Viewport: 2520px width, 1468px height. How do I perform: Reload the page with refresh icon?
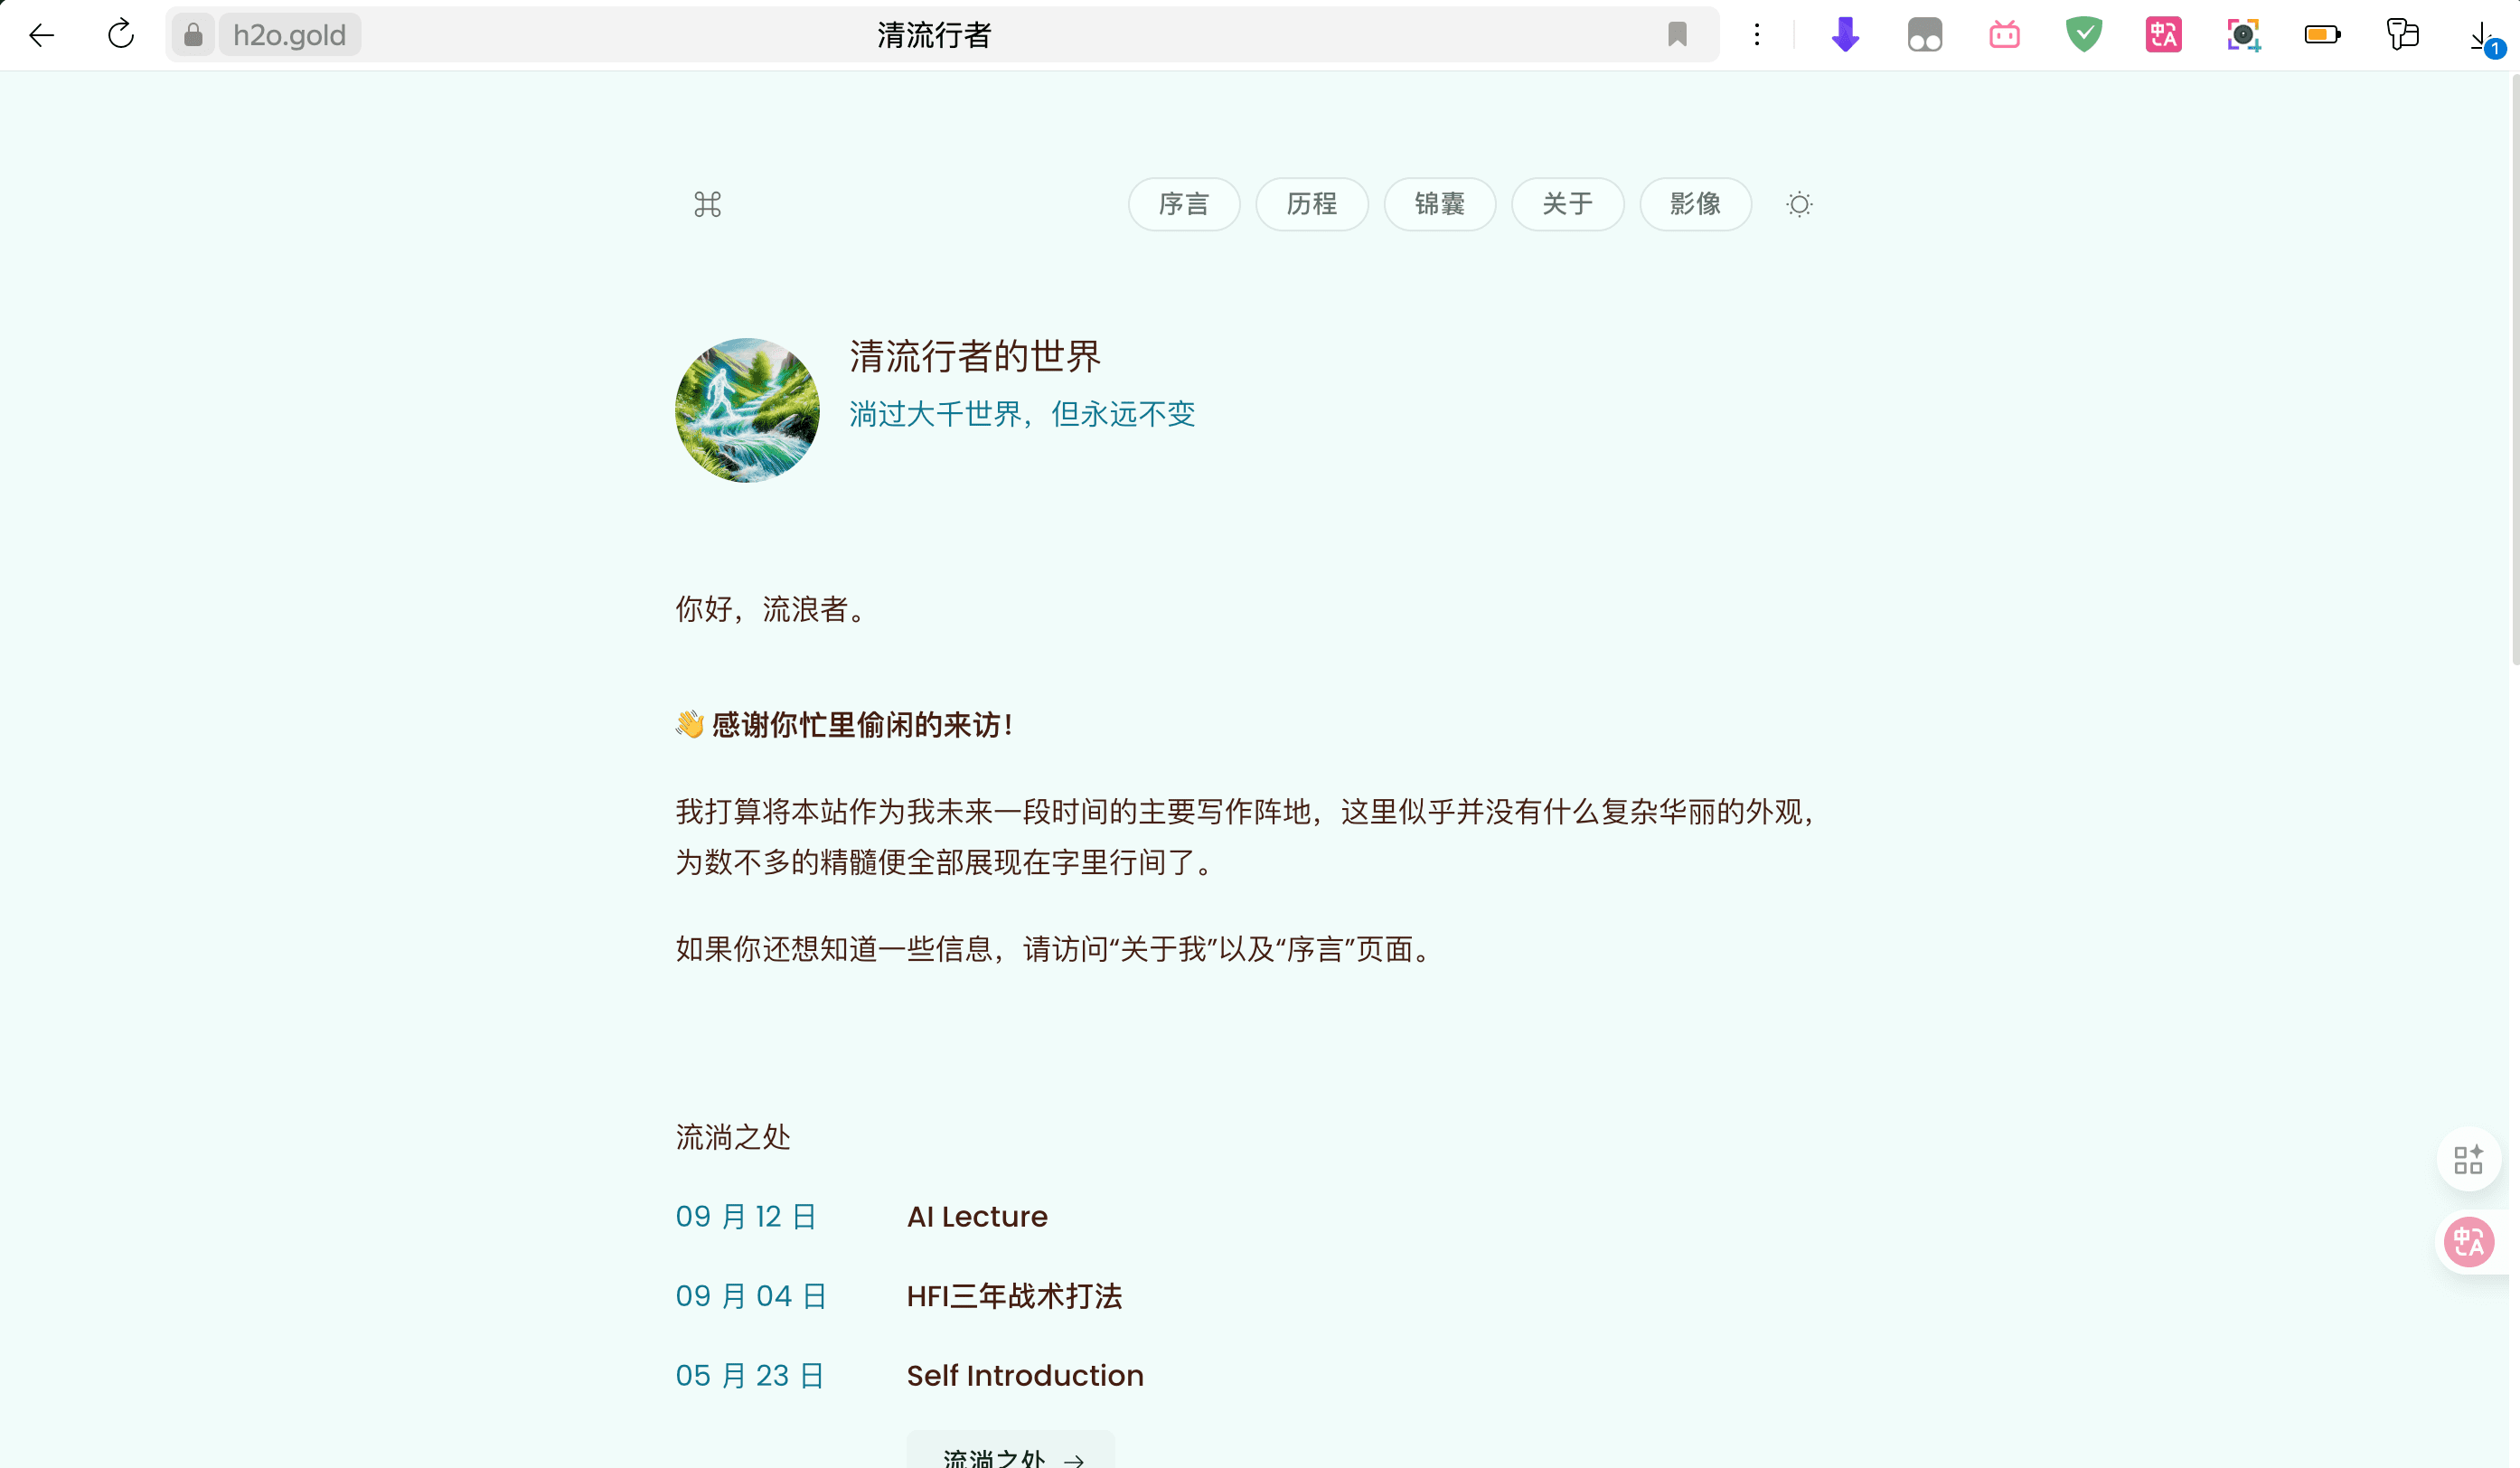pyautogui.click(x=121, y=36)
